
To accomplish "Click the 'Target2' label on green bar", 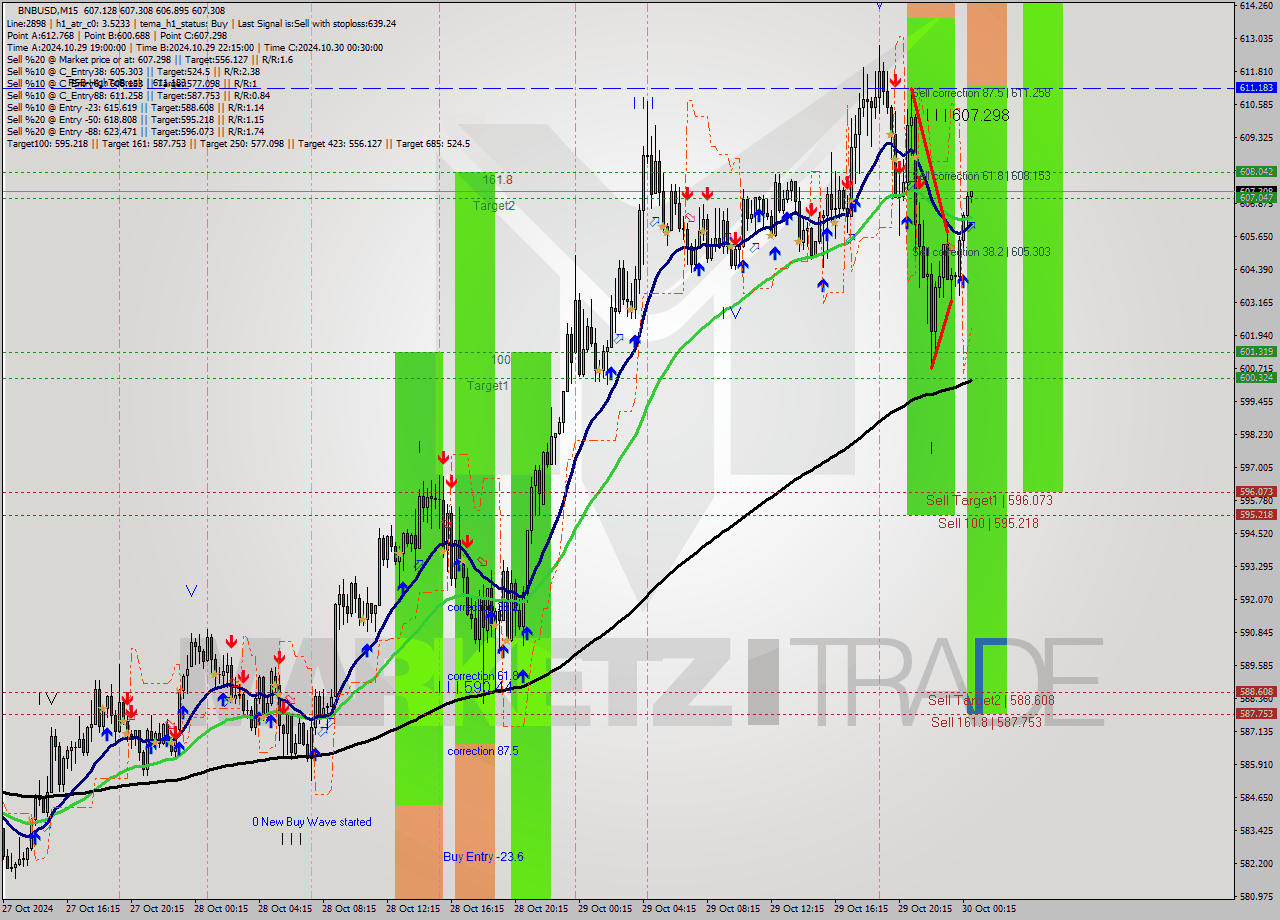I will [495, 206].
